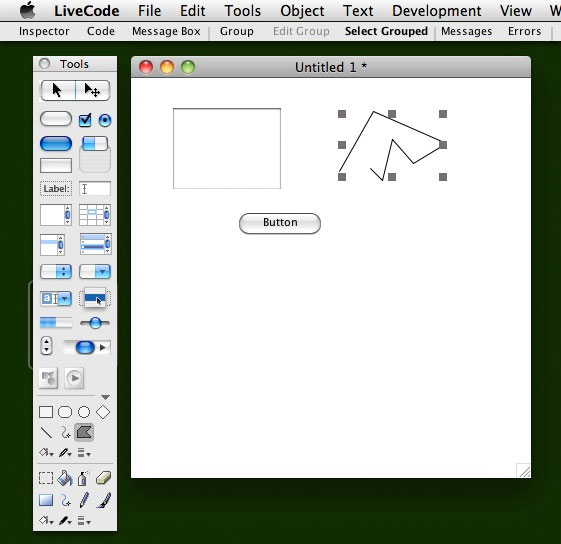Choose the combo box tool

click(x=56, y=298)
